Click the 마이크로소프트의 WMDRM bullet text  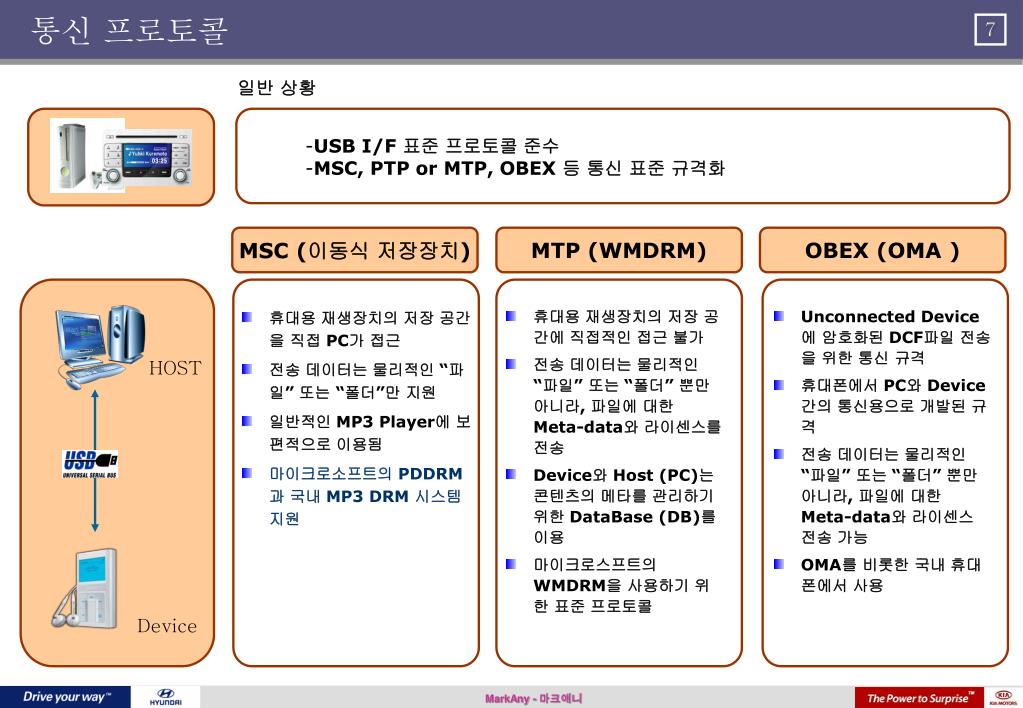(620, 585)
